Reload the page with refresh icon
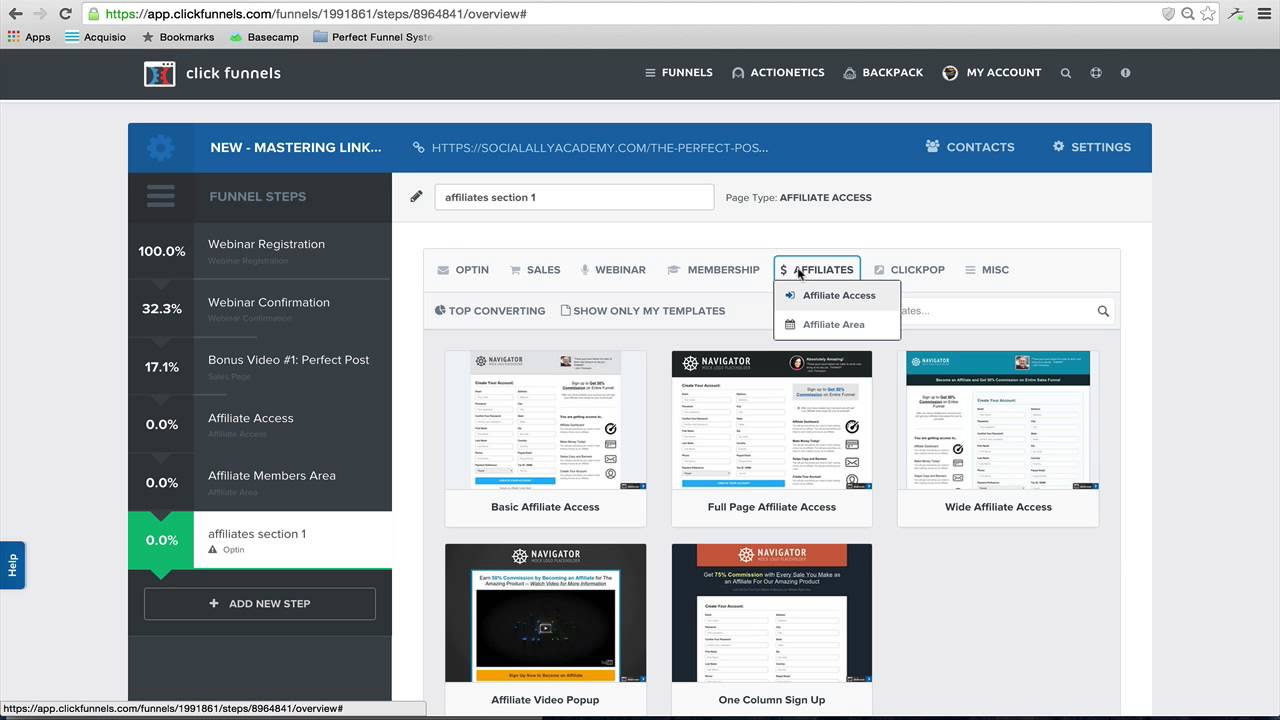Screen dimensions: 1280x720 (65, 14)
